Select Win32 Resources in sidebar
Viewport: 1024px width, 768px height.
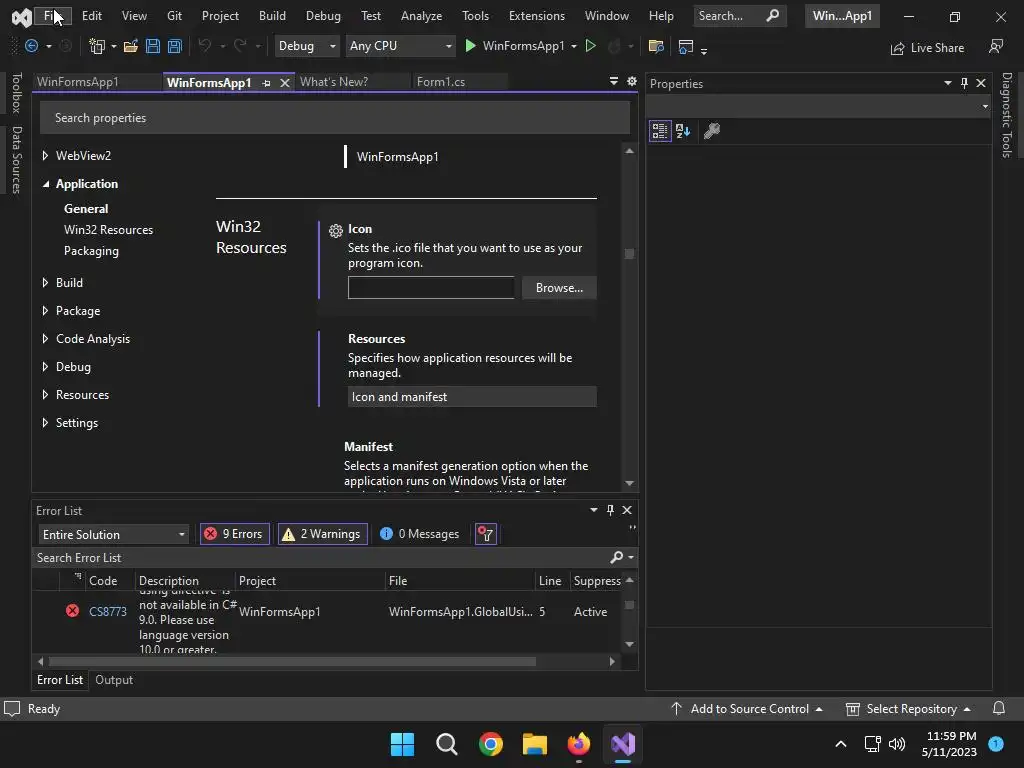108,230
